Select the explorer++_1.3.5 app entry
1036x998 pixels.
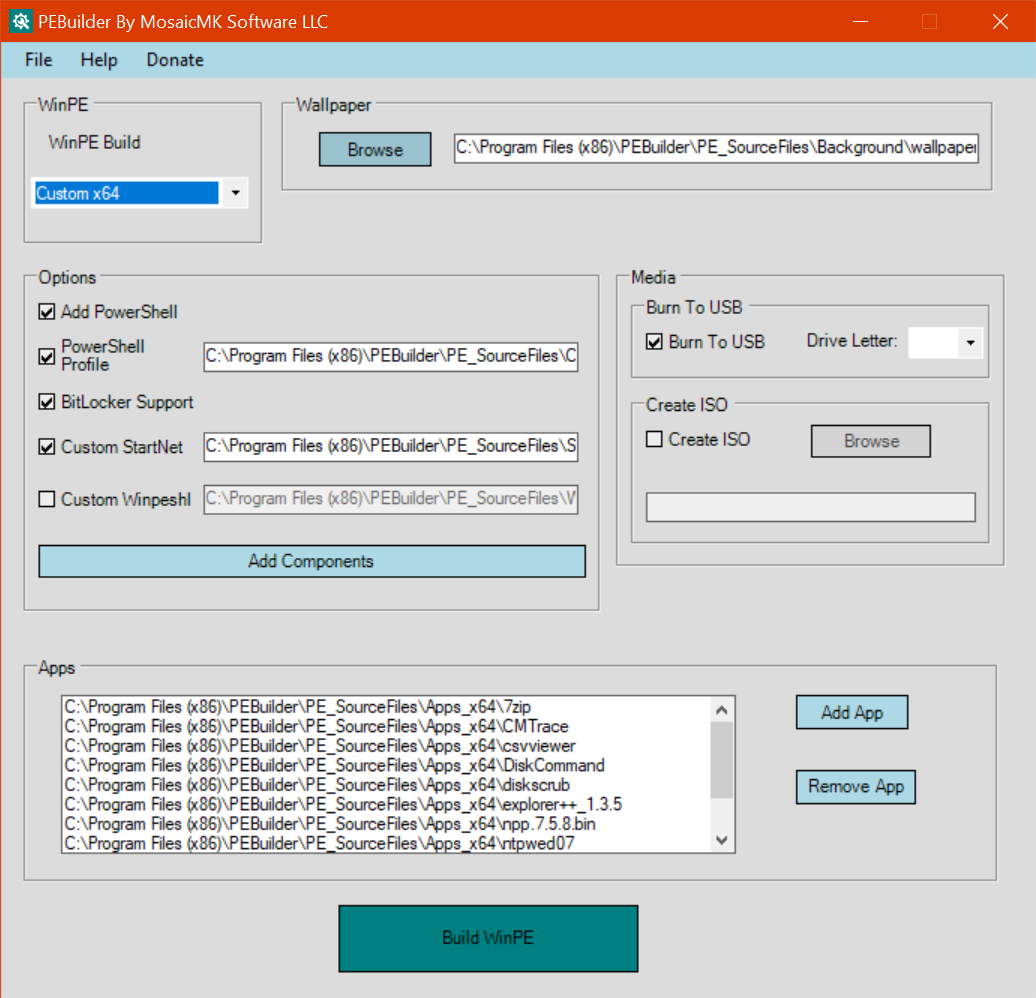(387, 804)
